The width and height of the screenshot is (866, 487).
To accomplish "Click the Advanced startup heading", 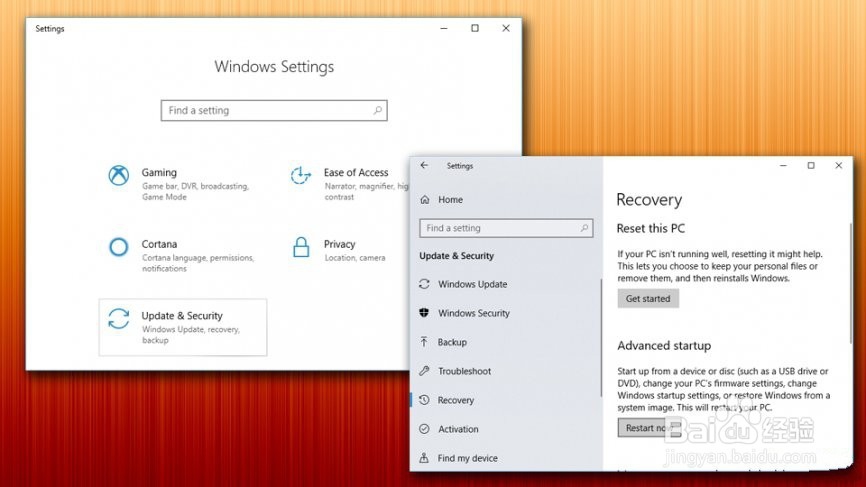I will (x=664, y=346).
